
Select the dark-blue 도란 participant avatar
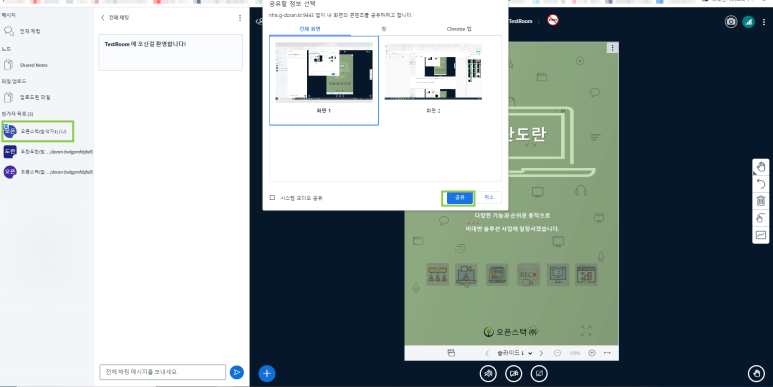pos(10,152)
